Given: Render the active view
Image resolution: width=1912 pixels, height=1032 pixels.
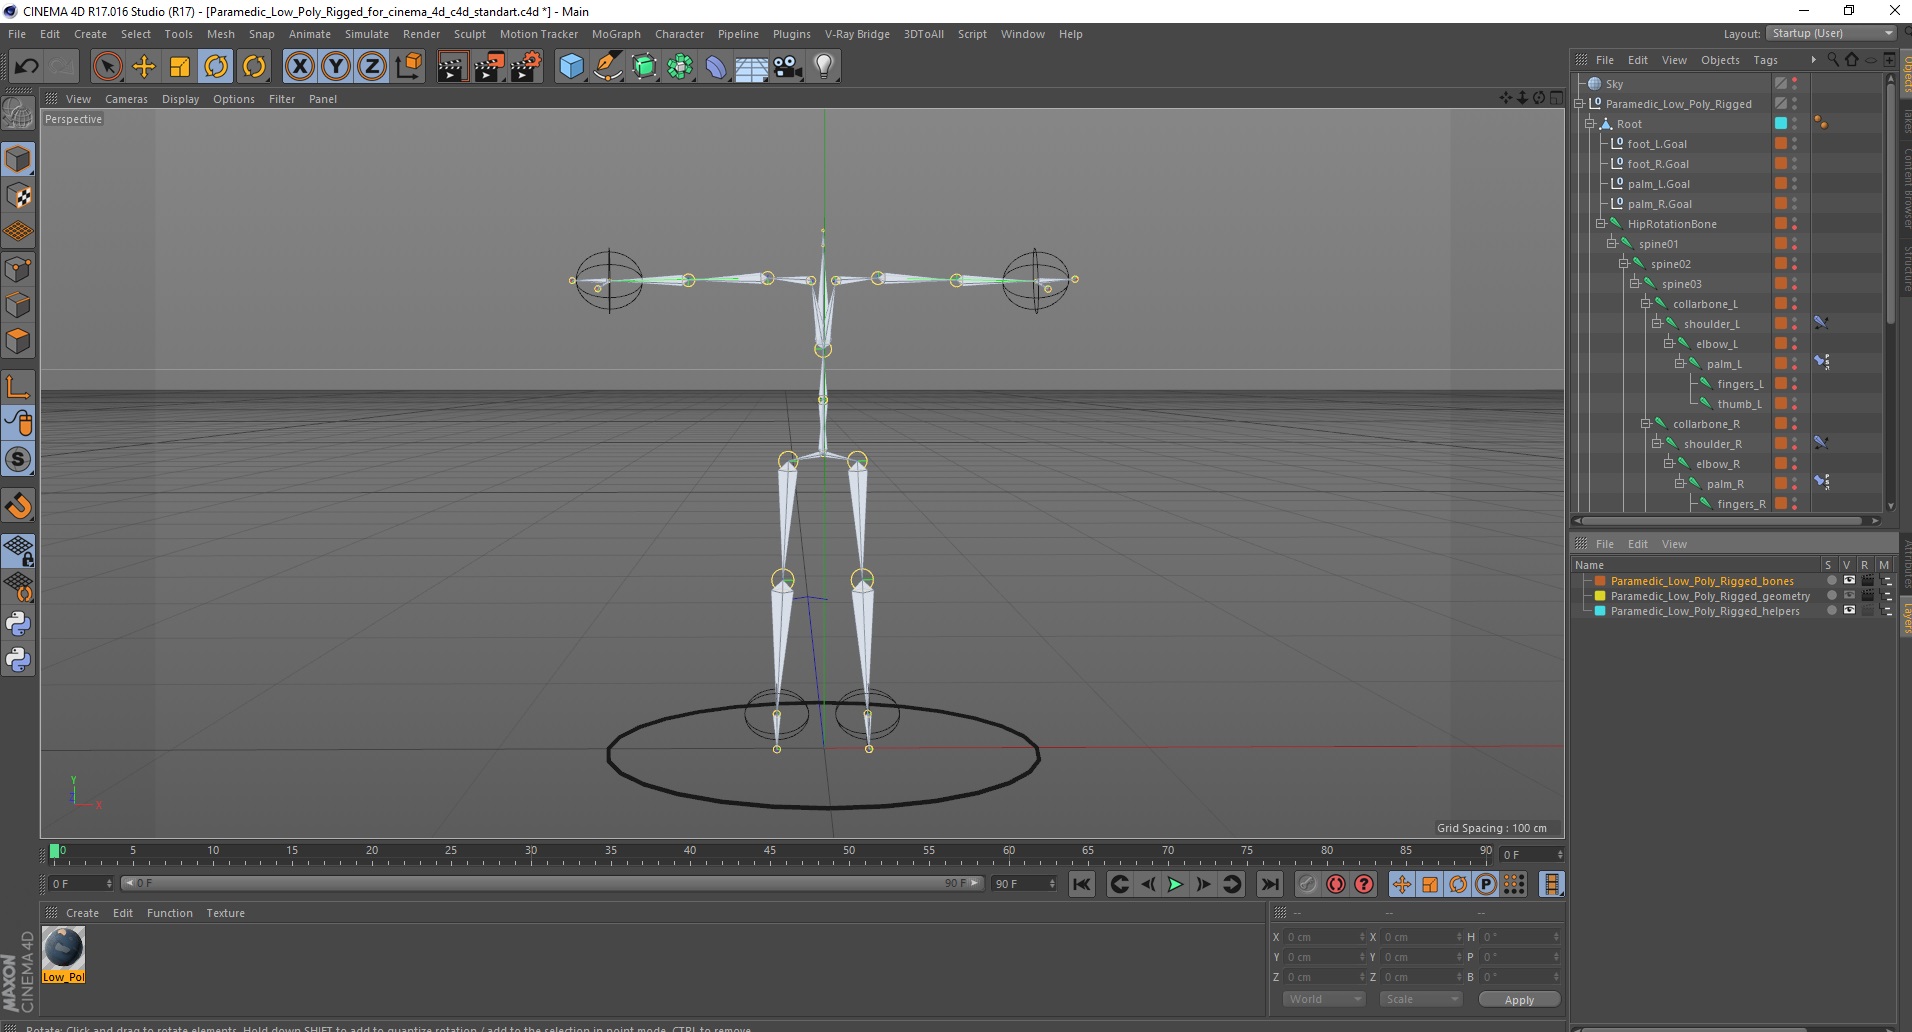Looking at the screenshot, I should [452, 67].
